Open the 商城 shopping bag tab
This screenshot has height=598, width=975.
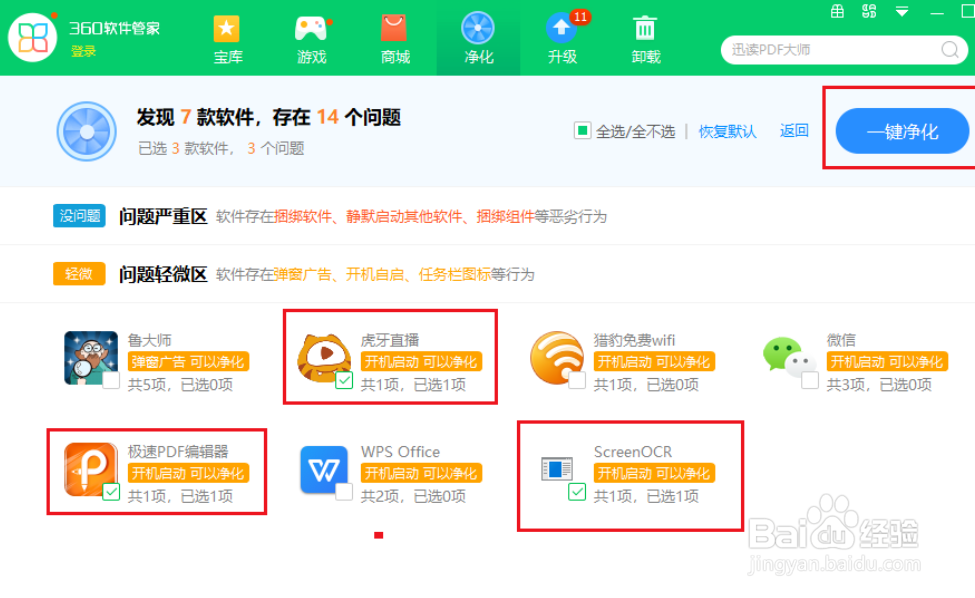[395, 40]
